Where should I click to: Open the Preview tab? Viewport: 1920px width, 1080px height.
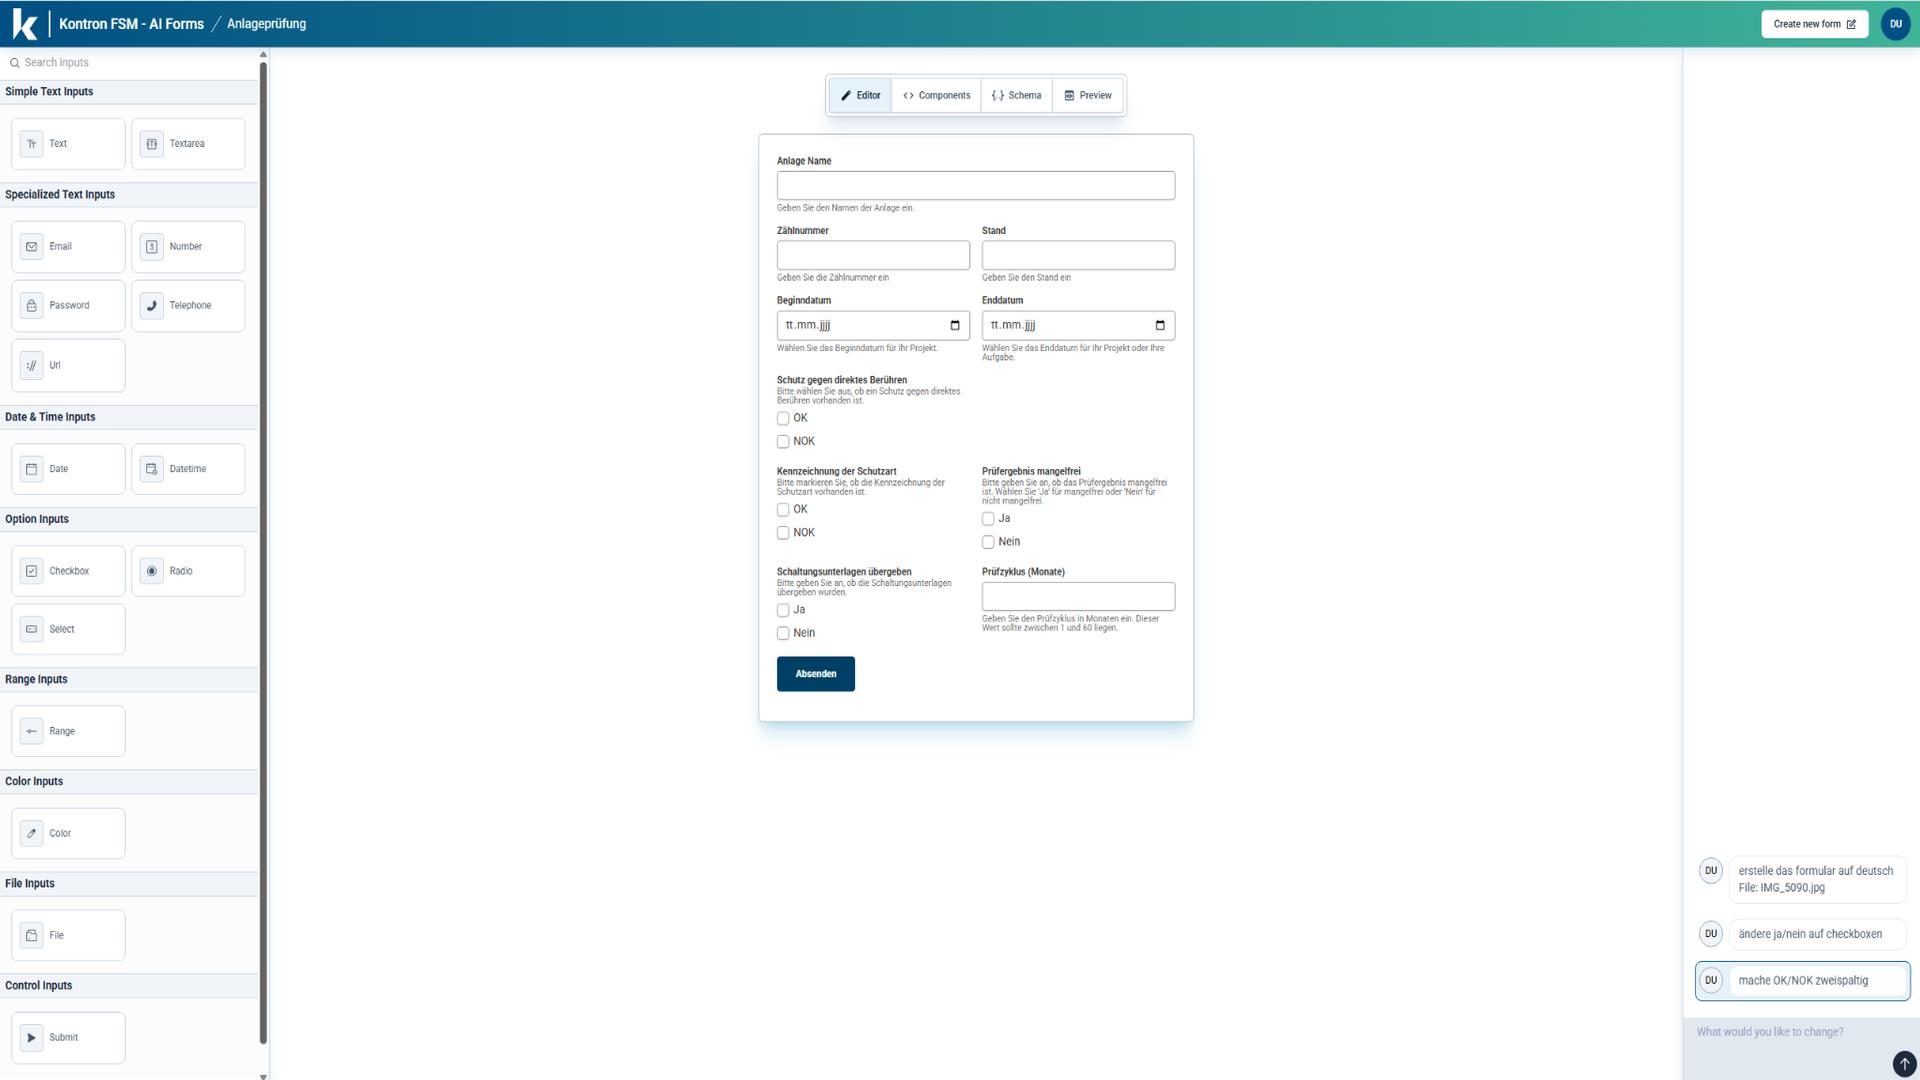click(1088, 95)
